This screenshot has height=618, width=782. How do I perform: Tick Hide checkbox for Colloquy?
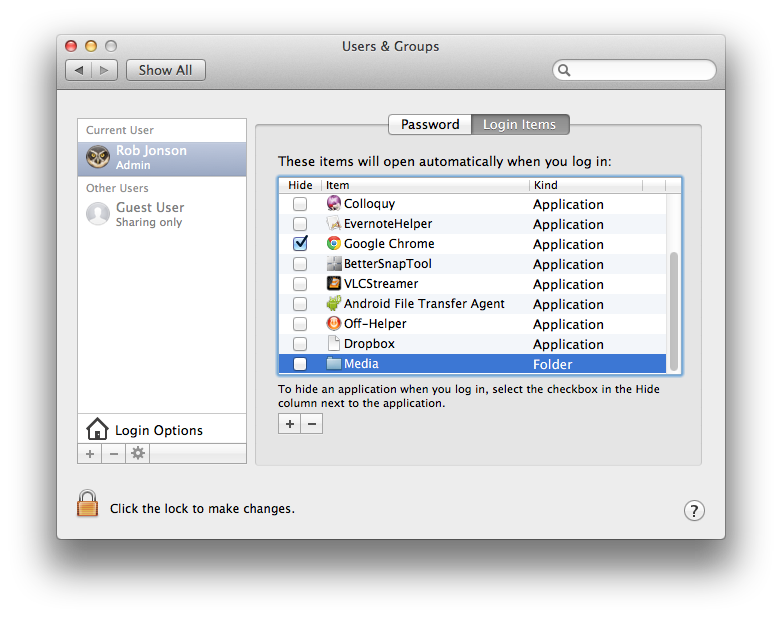(x=300, y=204)
